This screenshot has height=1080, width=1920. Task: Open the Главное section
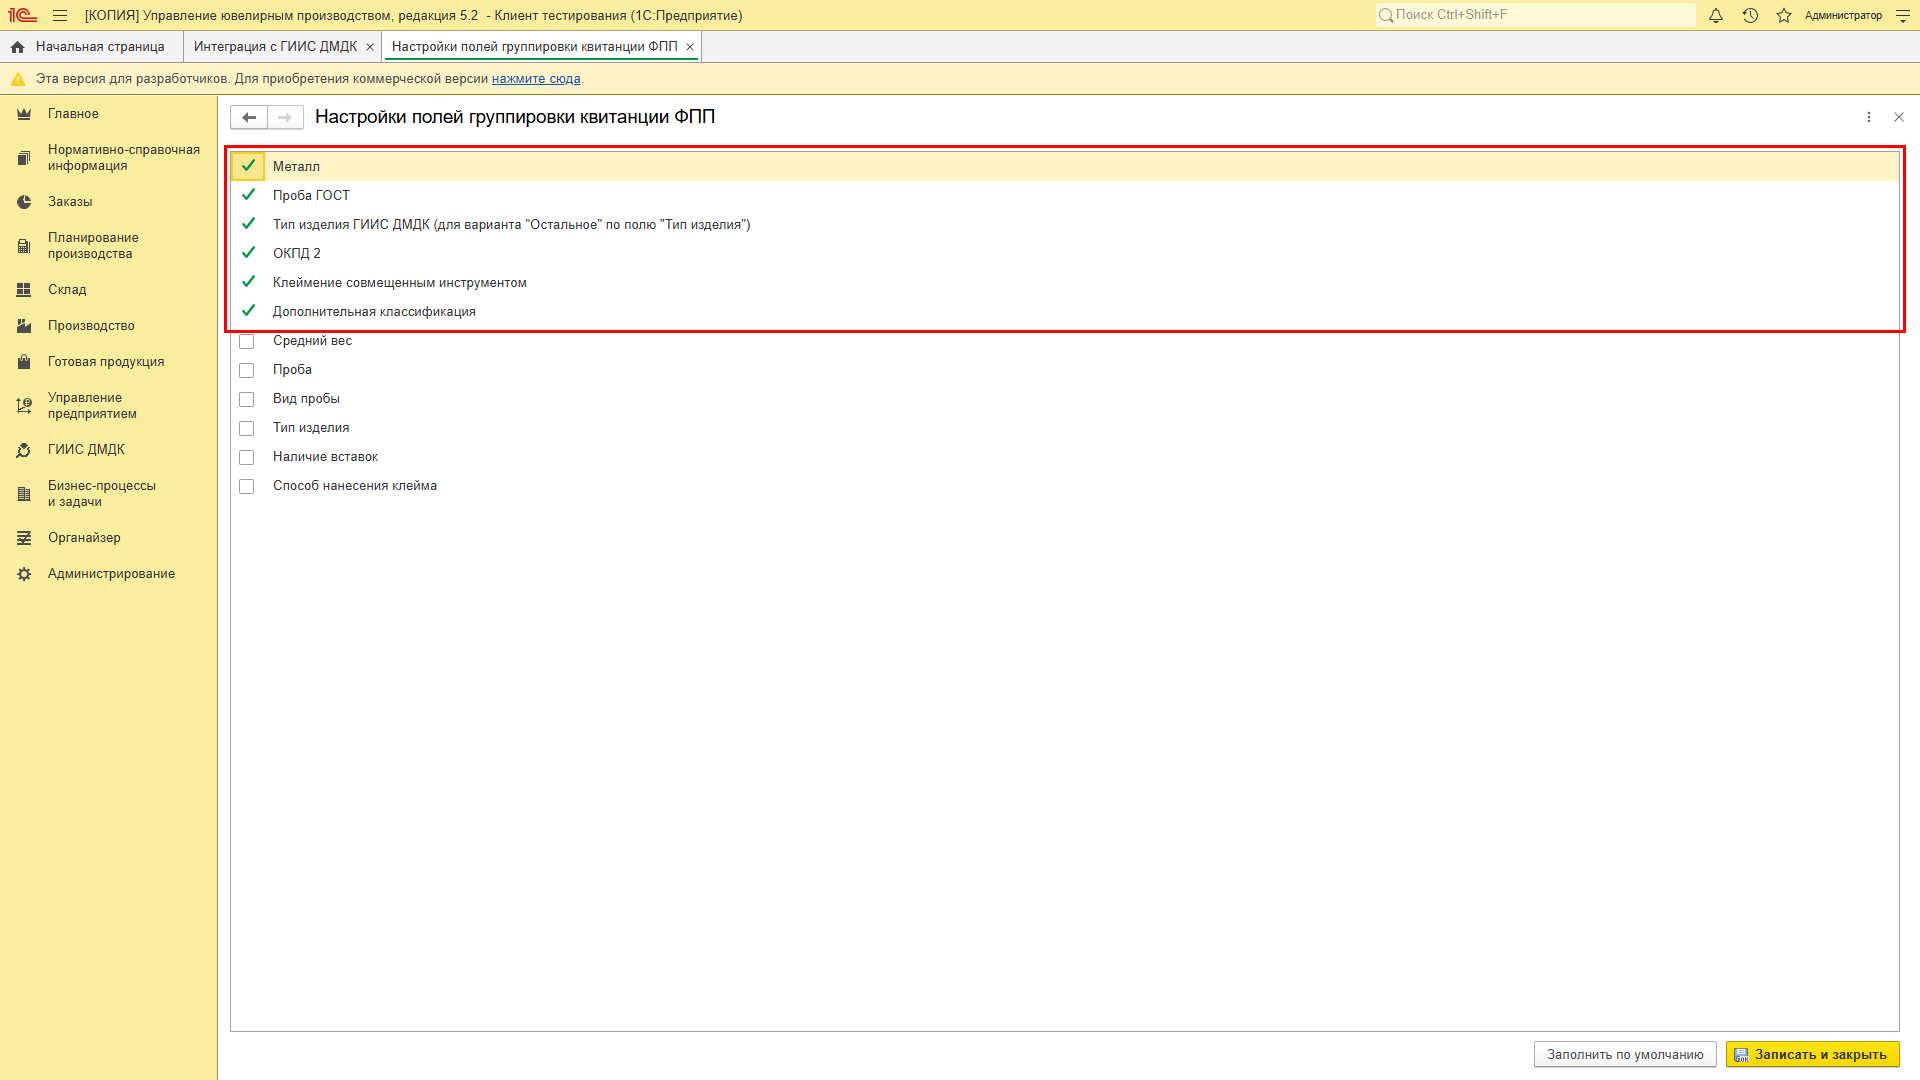coord(73,114)
